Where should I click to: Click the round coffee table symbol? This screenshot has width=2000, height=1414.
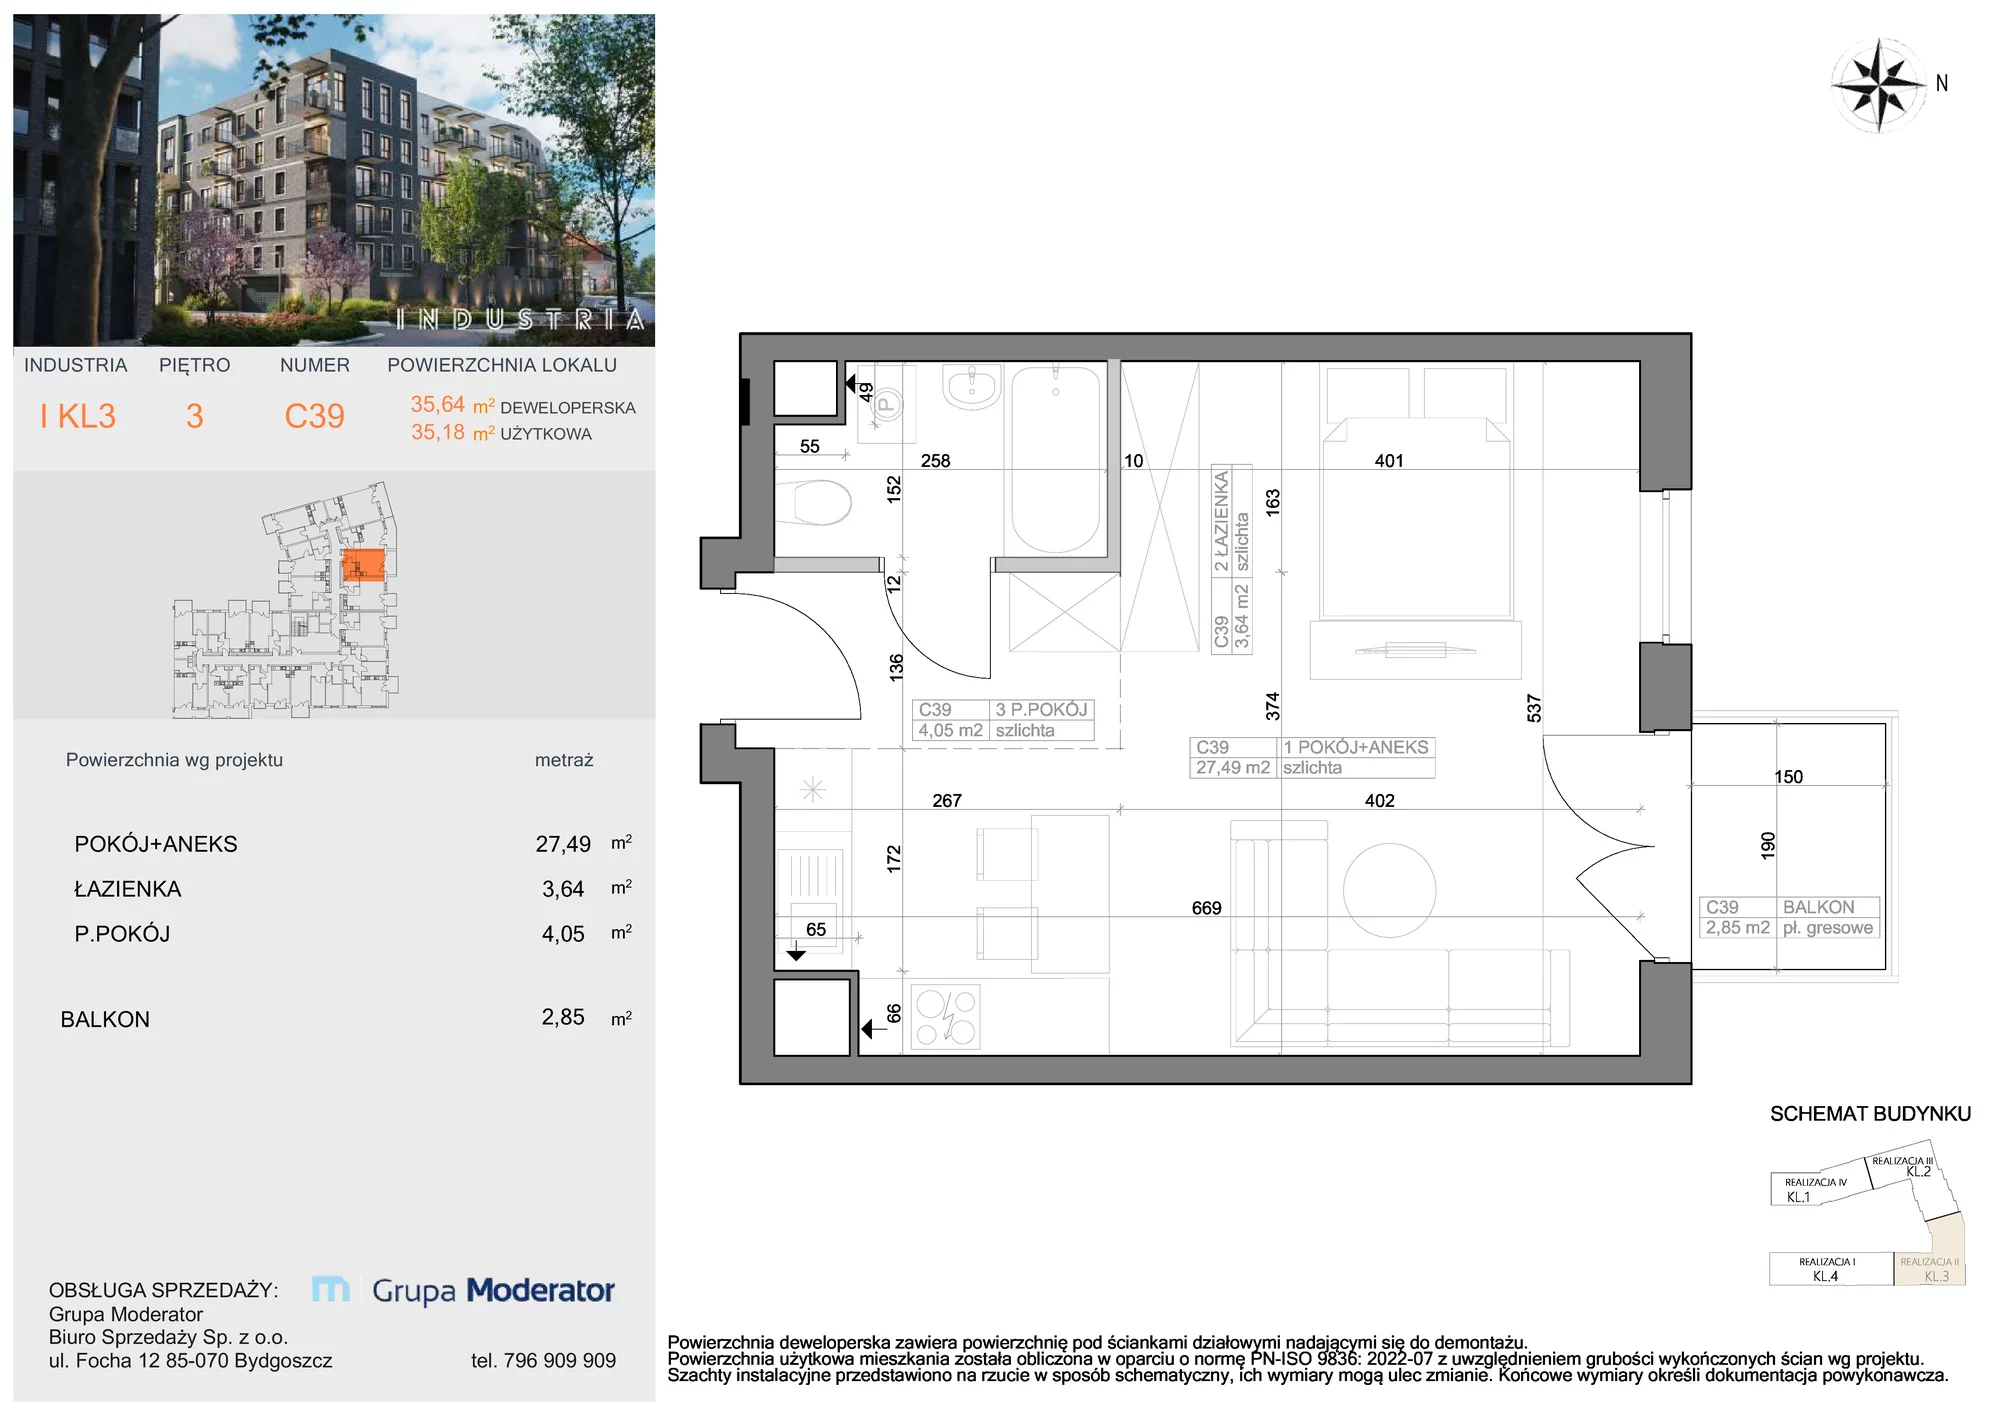(1389, 890)
